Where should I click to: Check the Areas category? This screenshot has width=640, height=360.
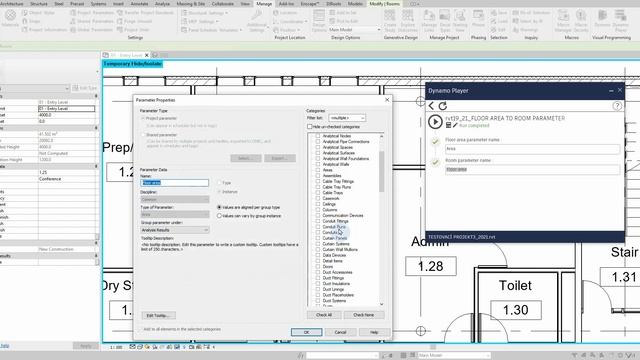coord(318,170)
